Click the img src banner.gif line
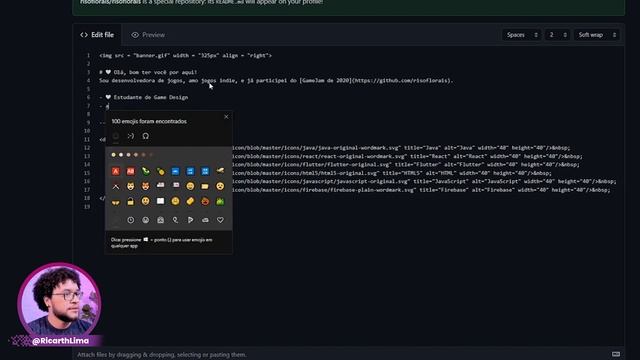 coord(185,56)
